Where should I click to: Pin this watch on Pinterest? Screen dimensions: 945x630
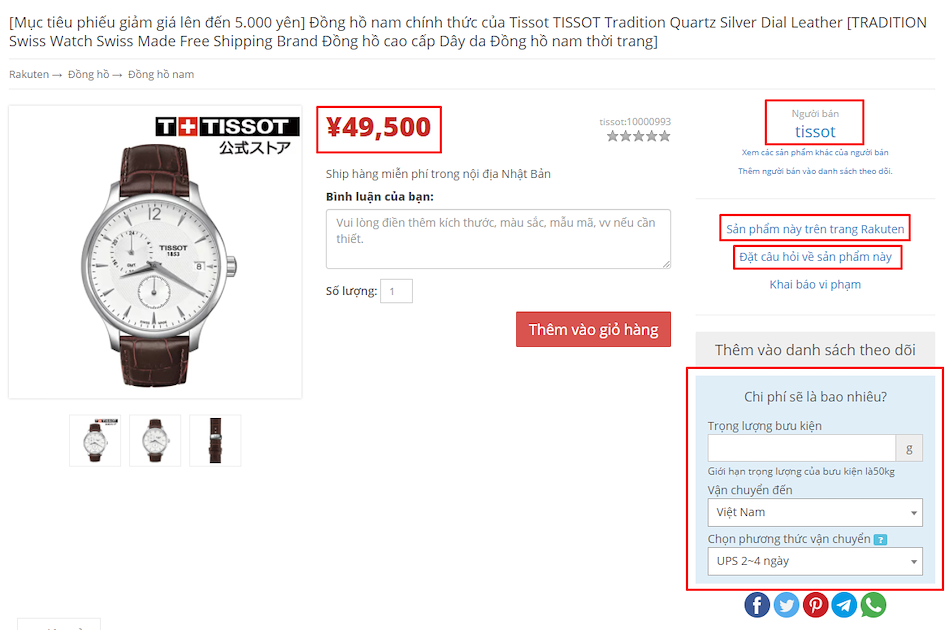tap(815, 605)
